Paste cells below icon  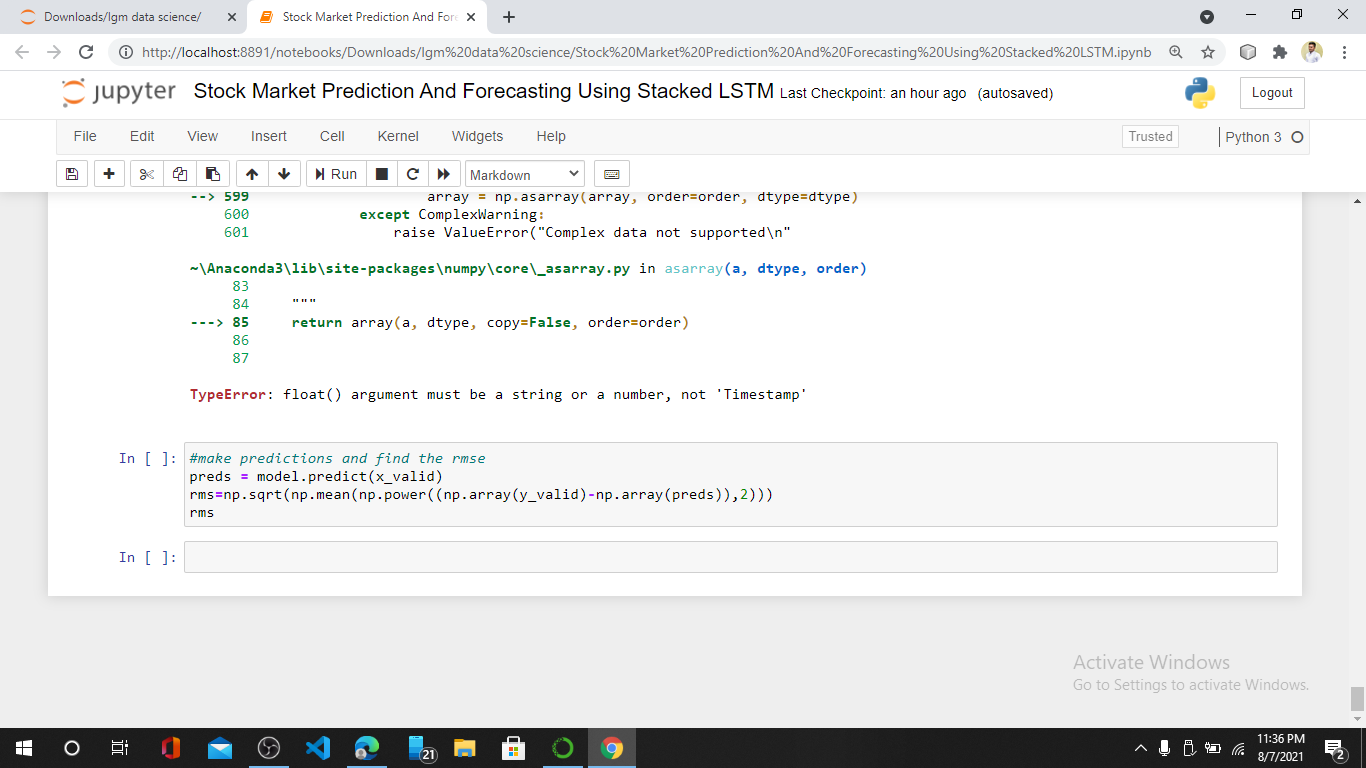coord(213,174)
